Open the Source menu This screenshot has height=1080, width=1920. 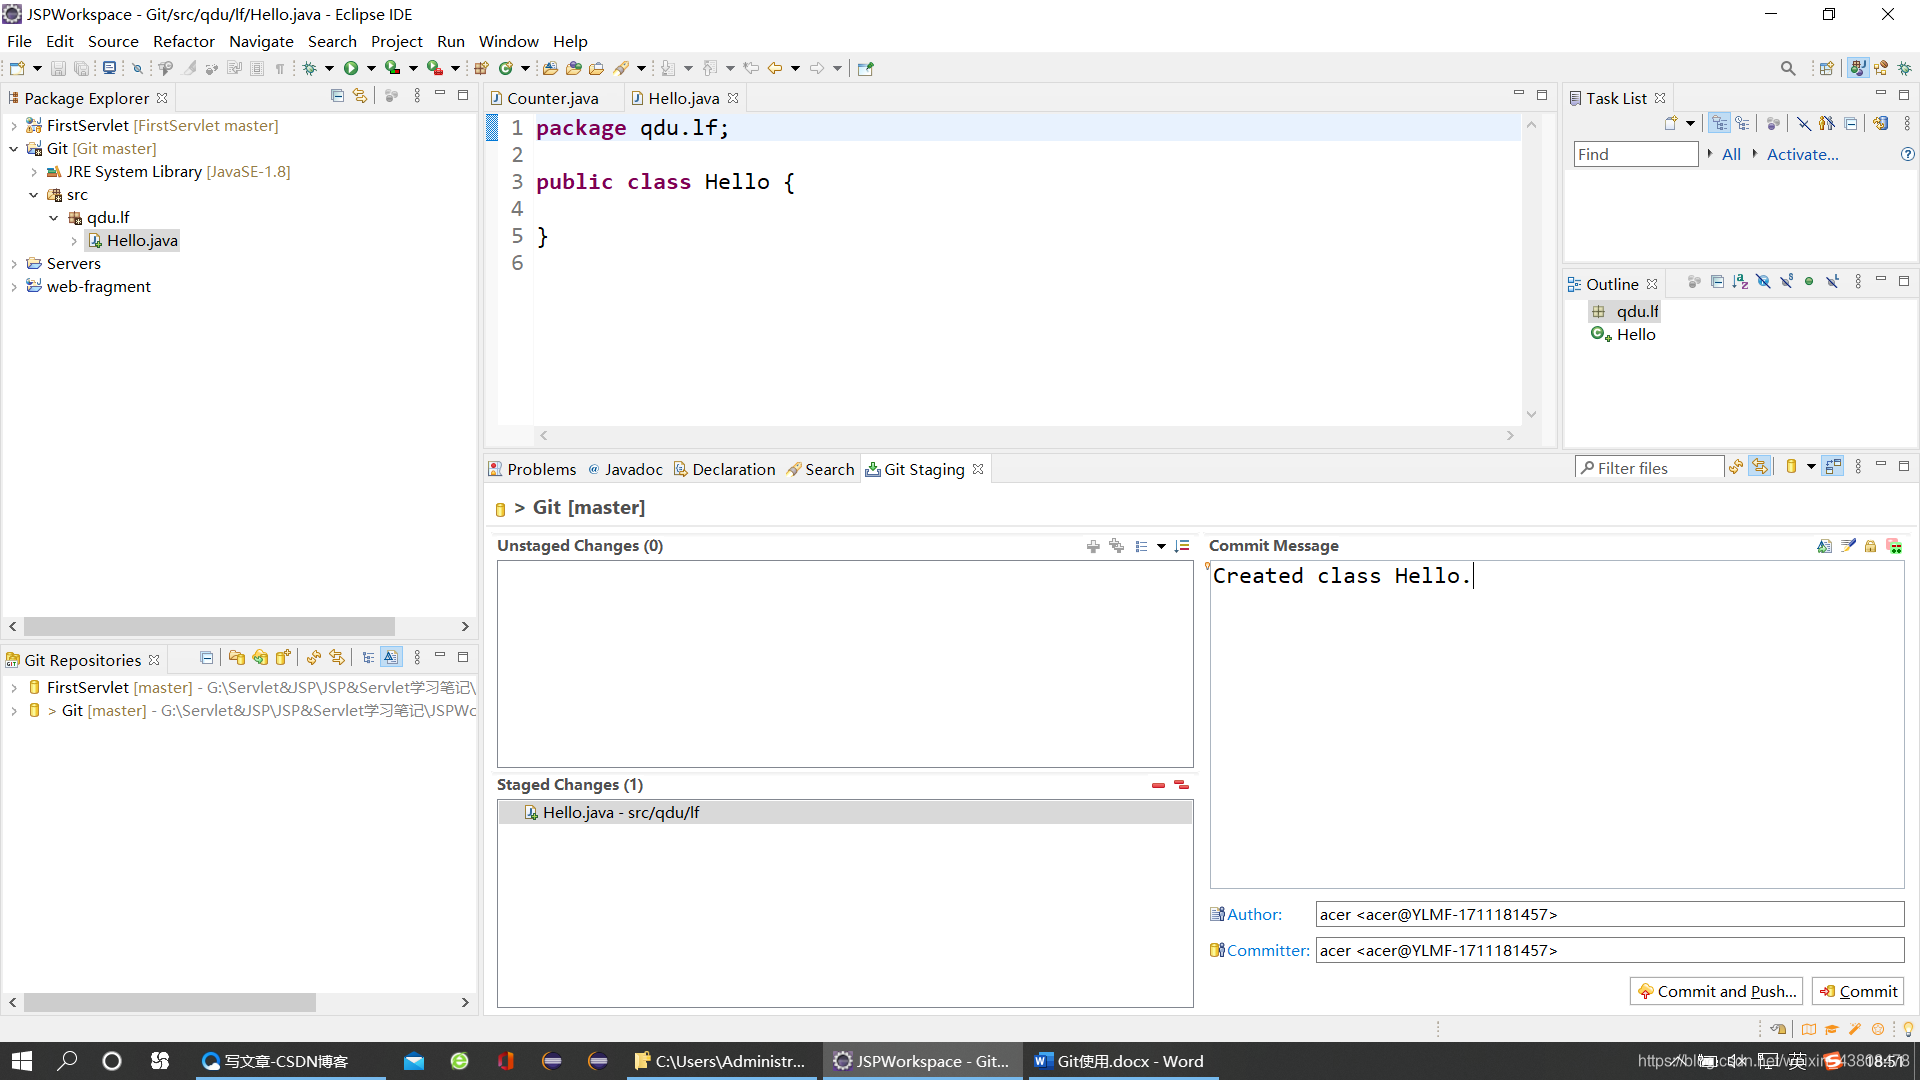pos(113,41)
